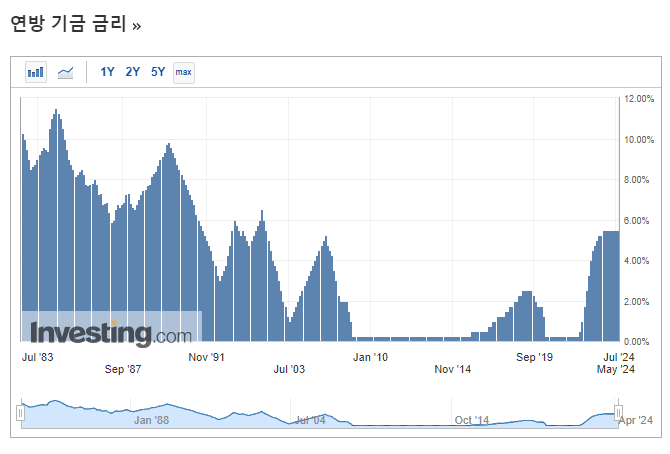Click the Jul '24 axis label
Image resolution: width=670 pixels, height=454 pixels.
point(619,357)
